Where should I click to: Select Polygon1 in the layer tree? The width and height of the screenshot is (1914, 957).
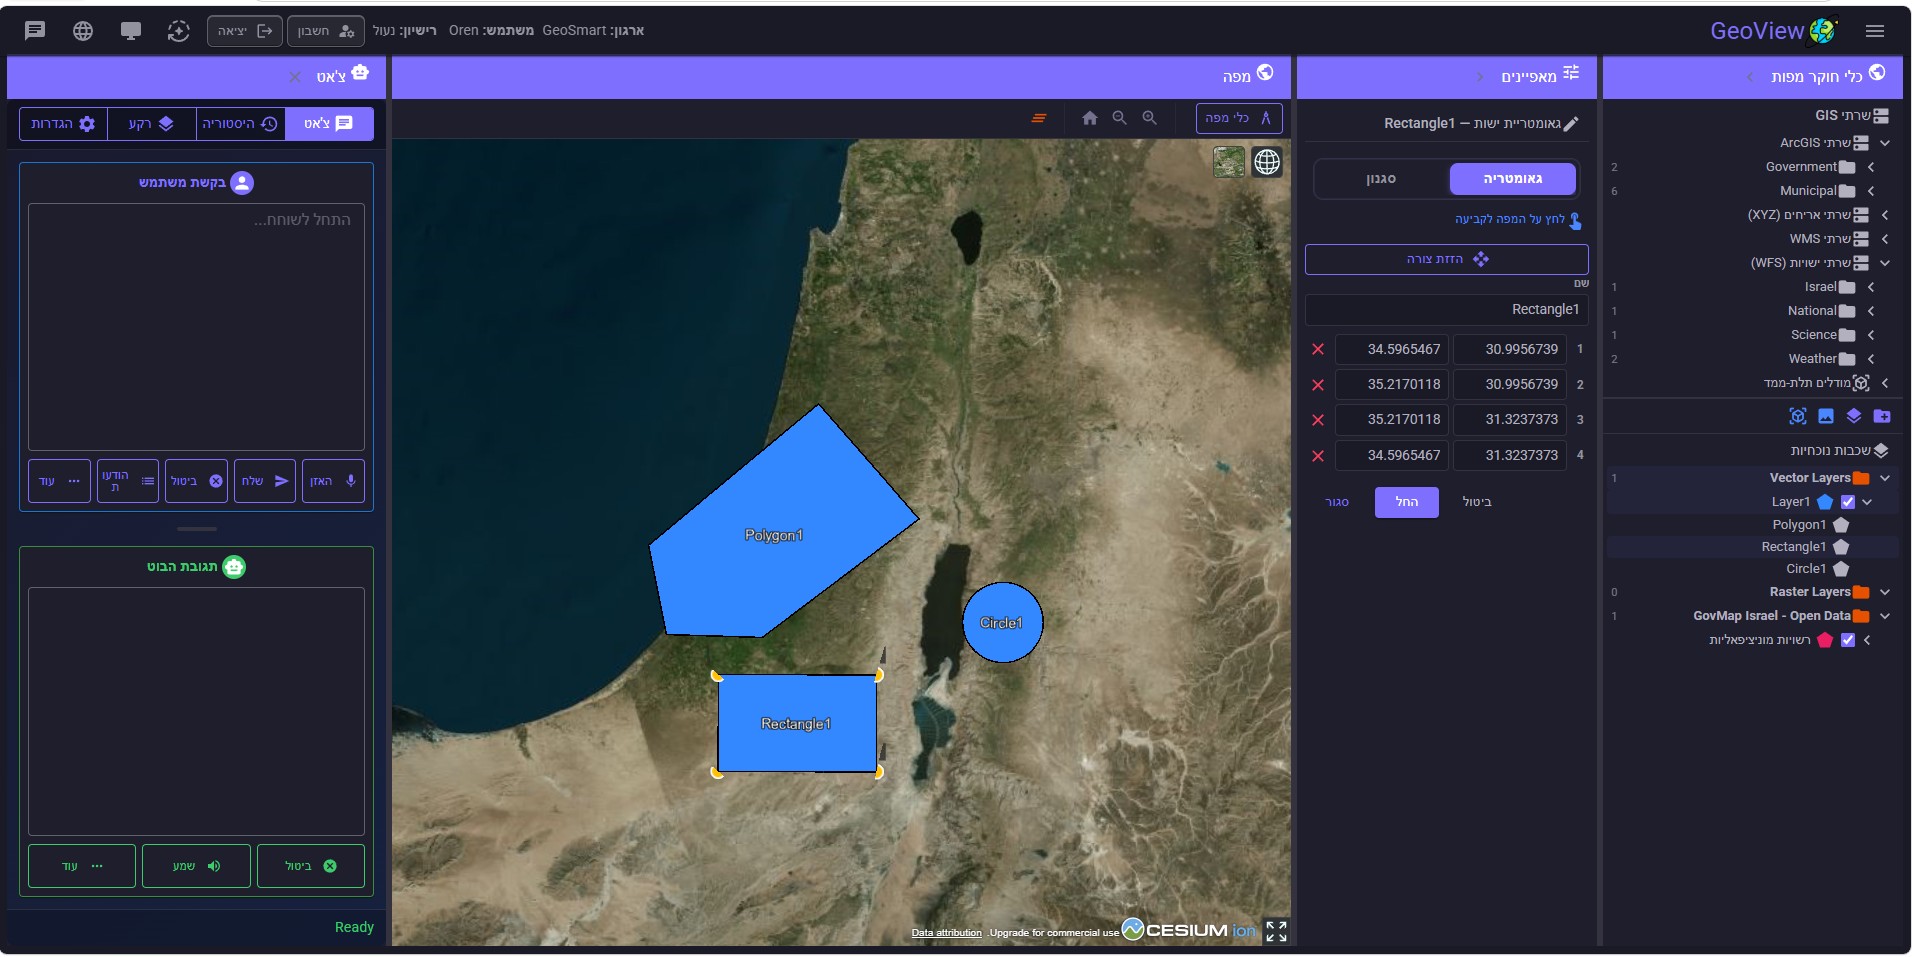pos(1799,525)
